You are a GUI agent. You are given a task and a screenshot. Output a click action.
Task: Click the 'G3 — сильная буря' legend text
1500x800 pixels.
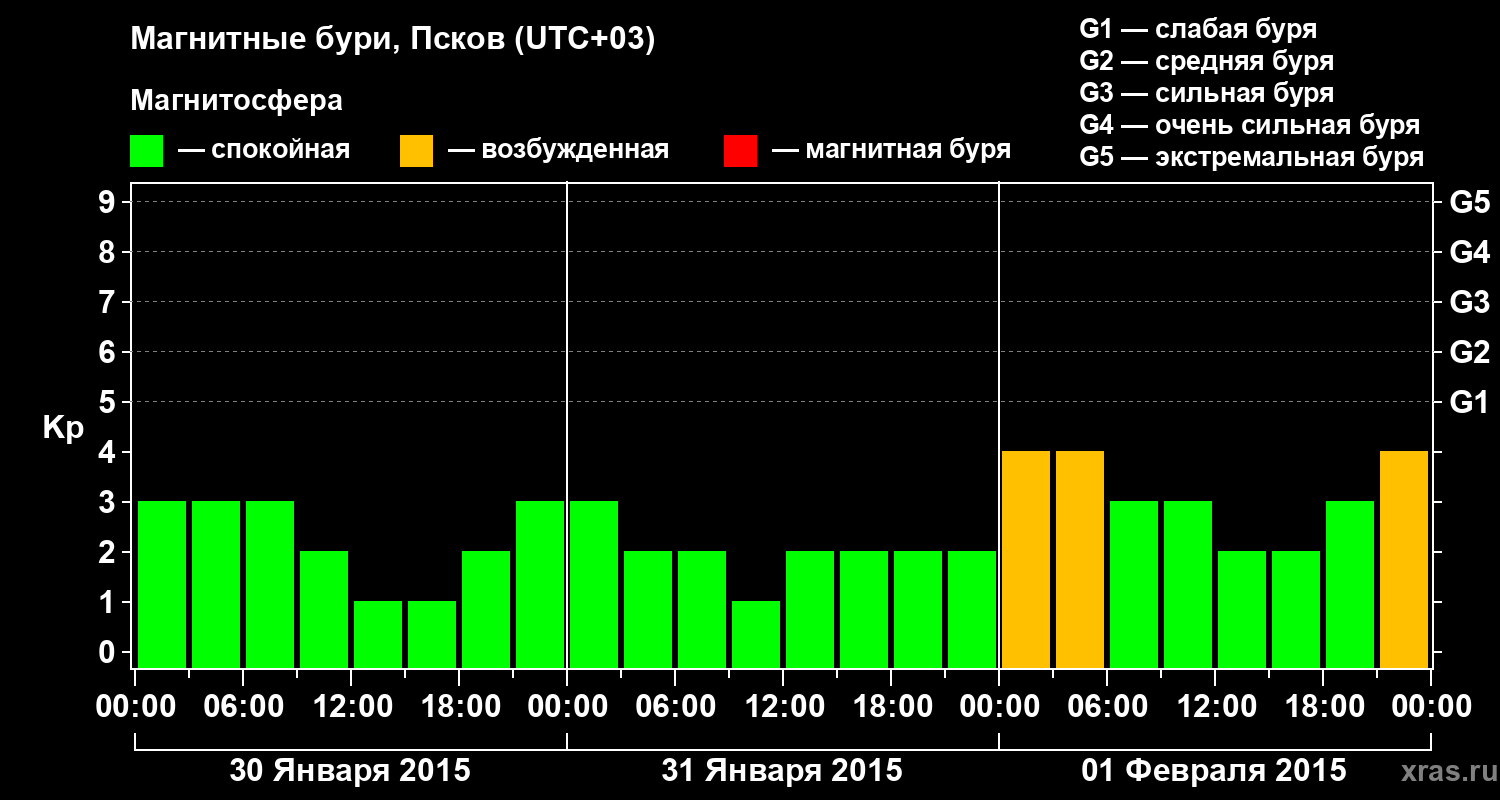click(x=1206, y=93)
